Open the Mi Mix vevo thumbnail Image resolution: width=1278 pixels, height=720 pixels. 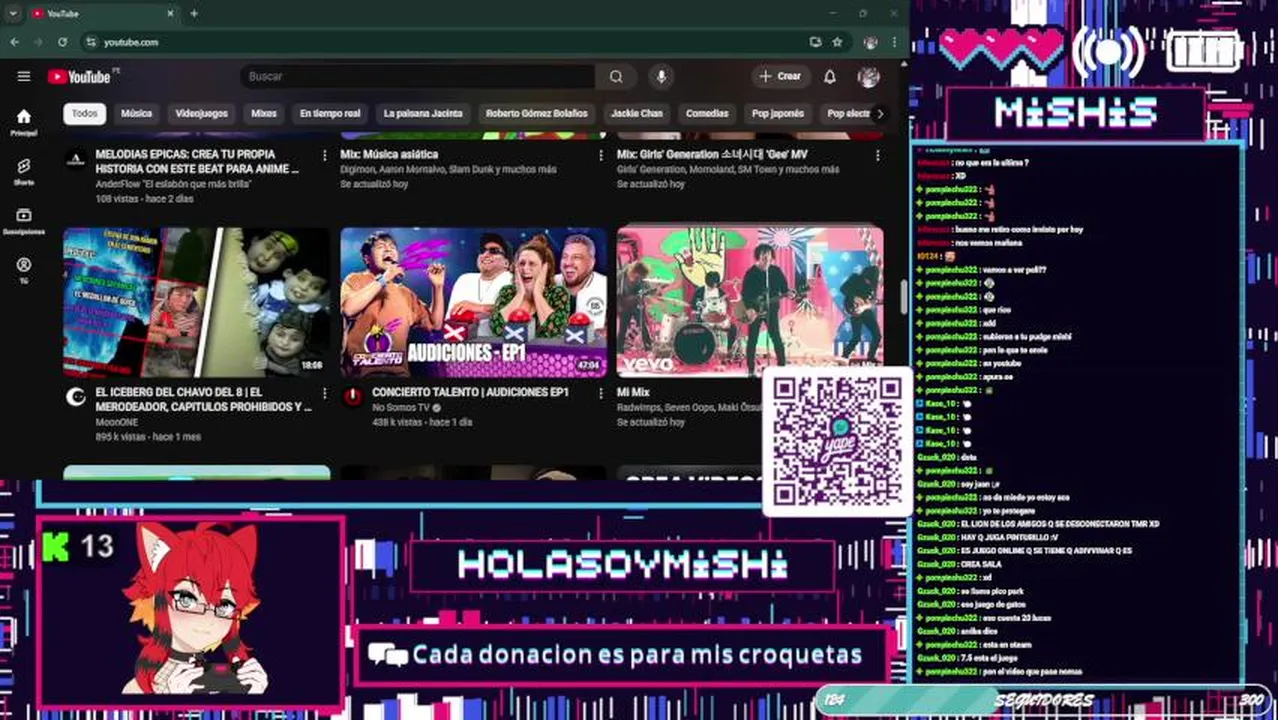[750, 302]
